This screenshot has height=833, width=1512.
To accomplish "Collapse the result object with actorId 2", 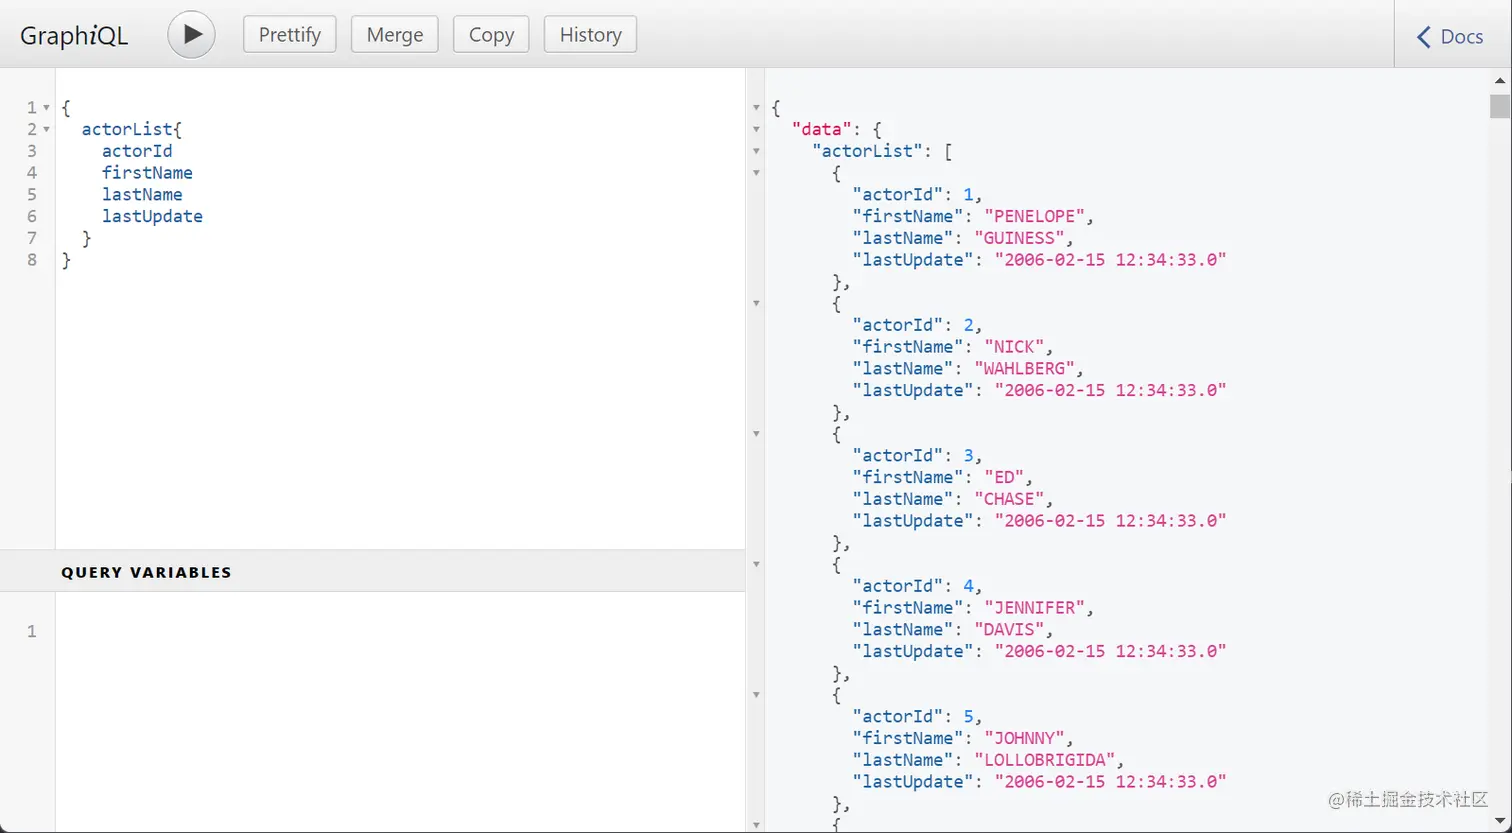I will [x=756, y=303].
